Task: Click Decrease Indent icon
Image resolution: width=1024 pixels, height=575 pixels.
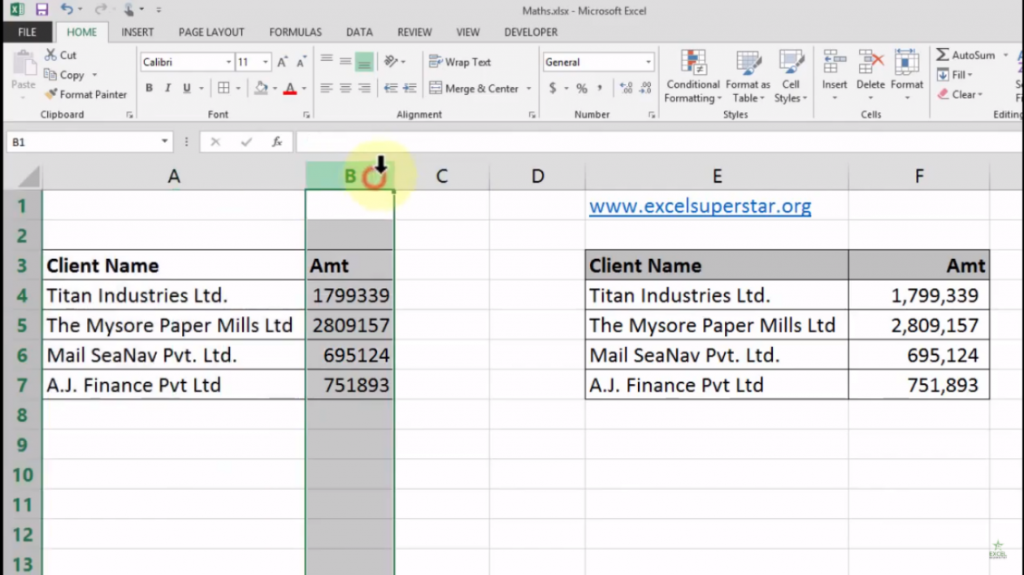Action: tap(391, 88)
